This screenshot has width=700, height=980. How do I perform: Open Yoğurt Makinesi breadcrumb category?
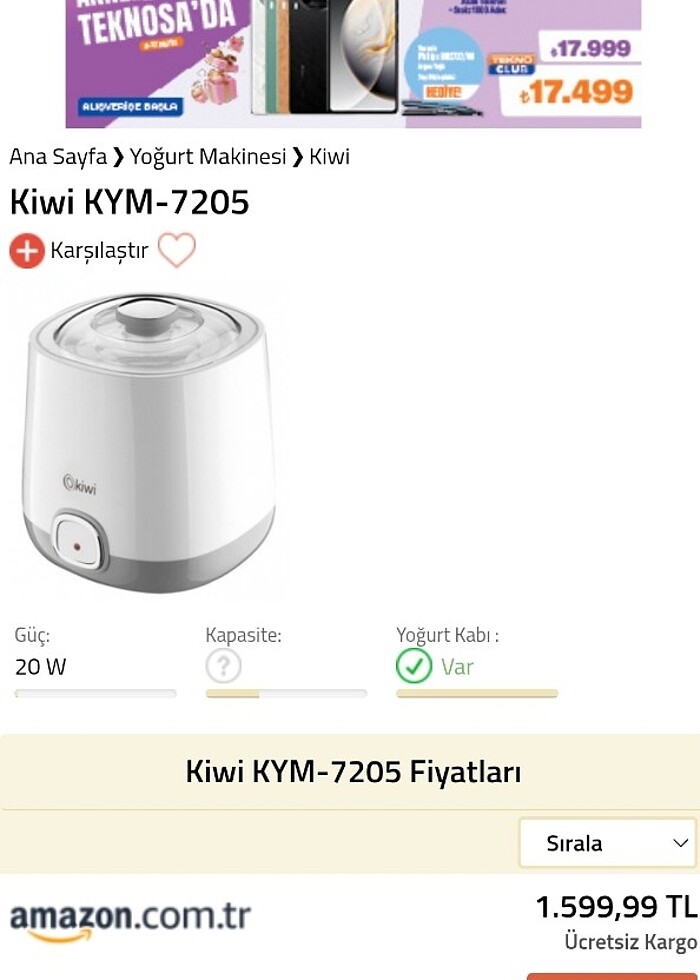[208, 156]
